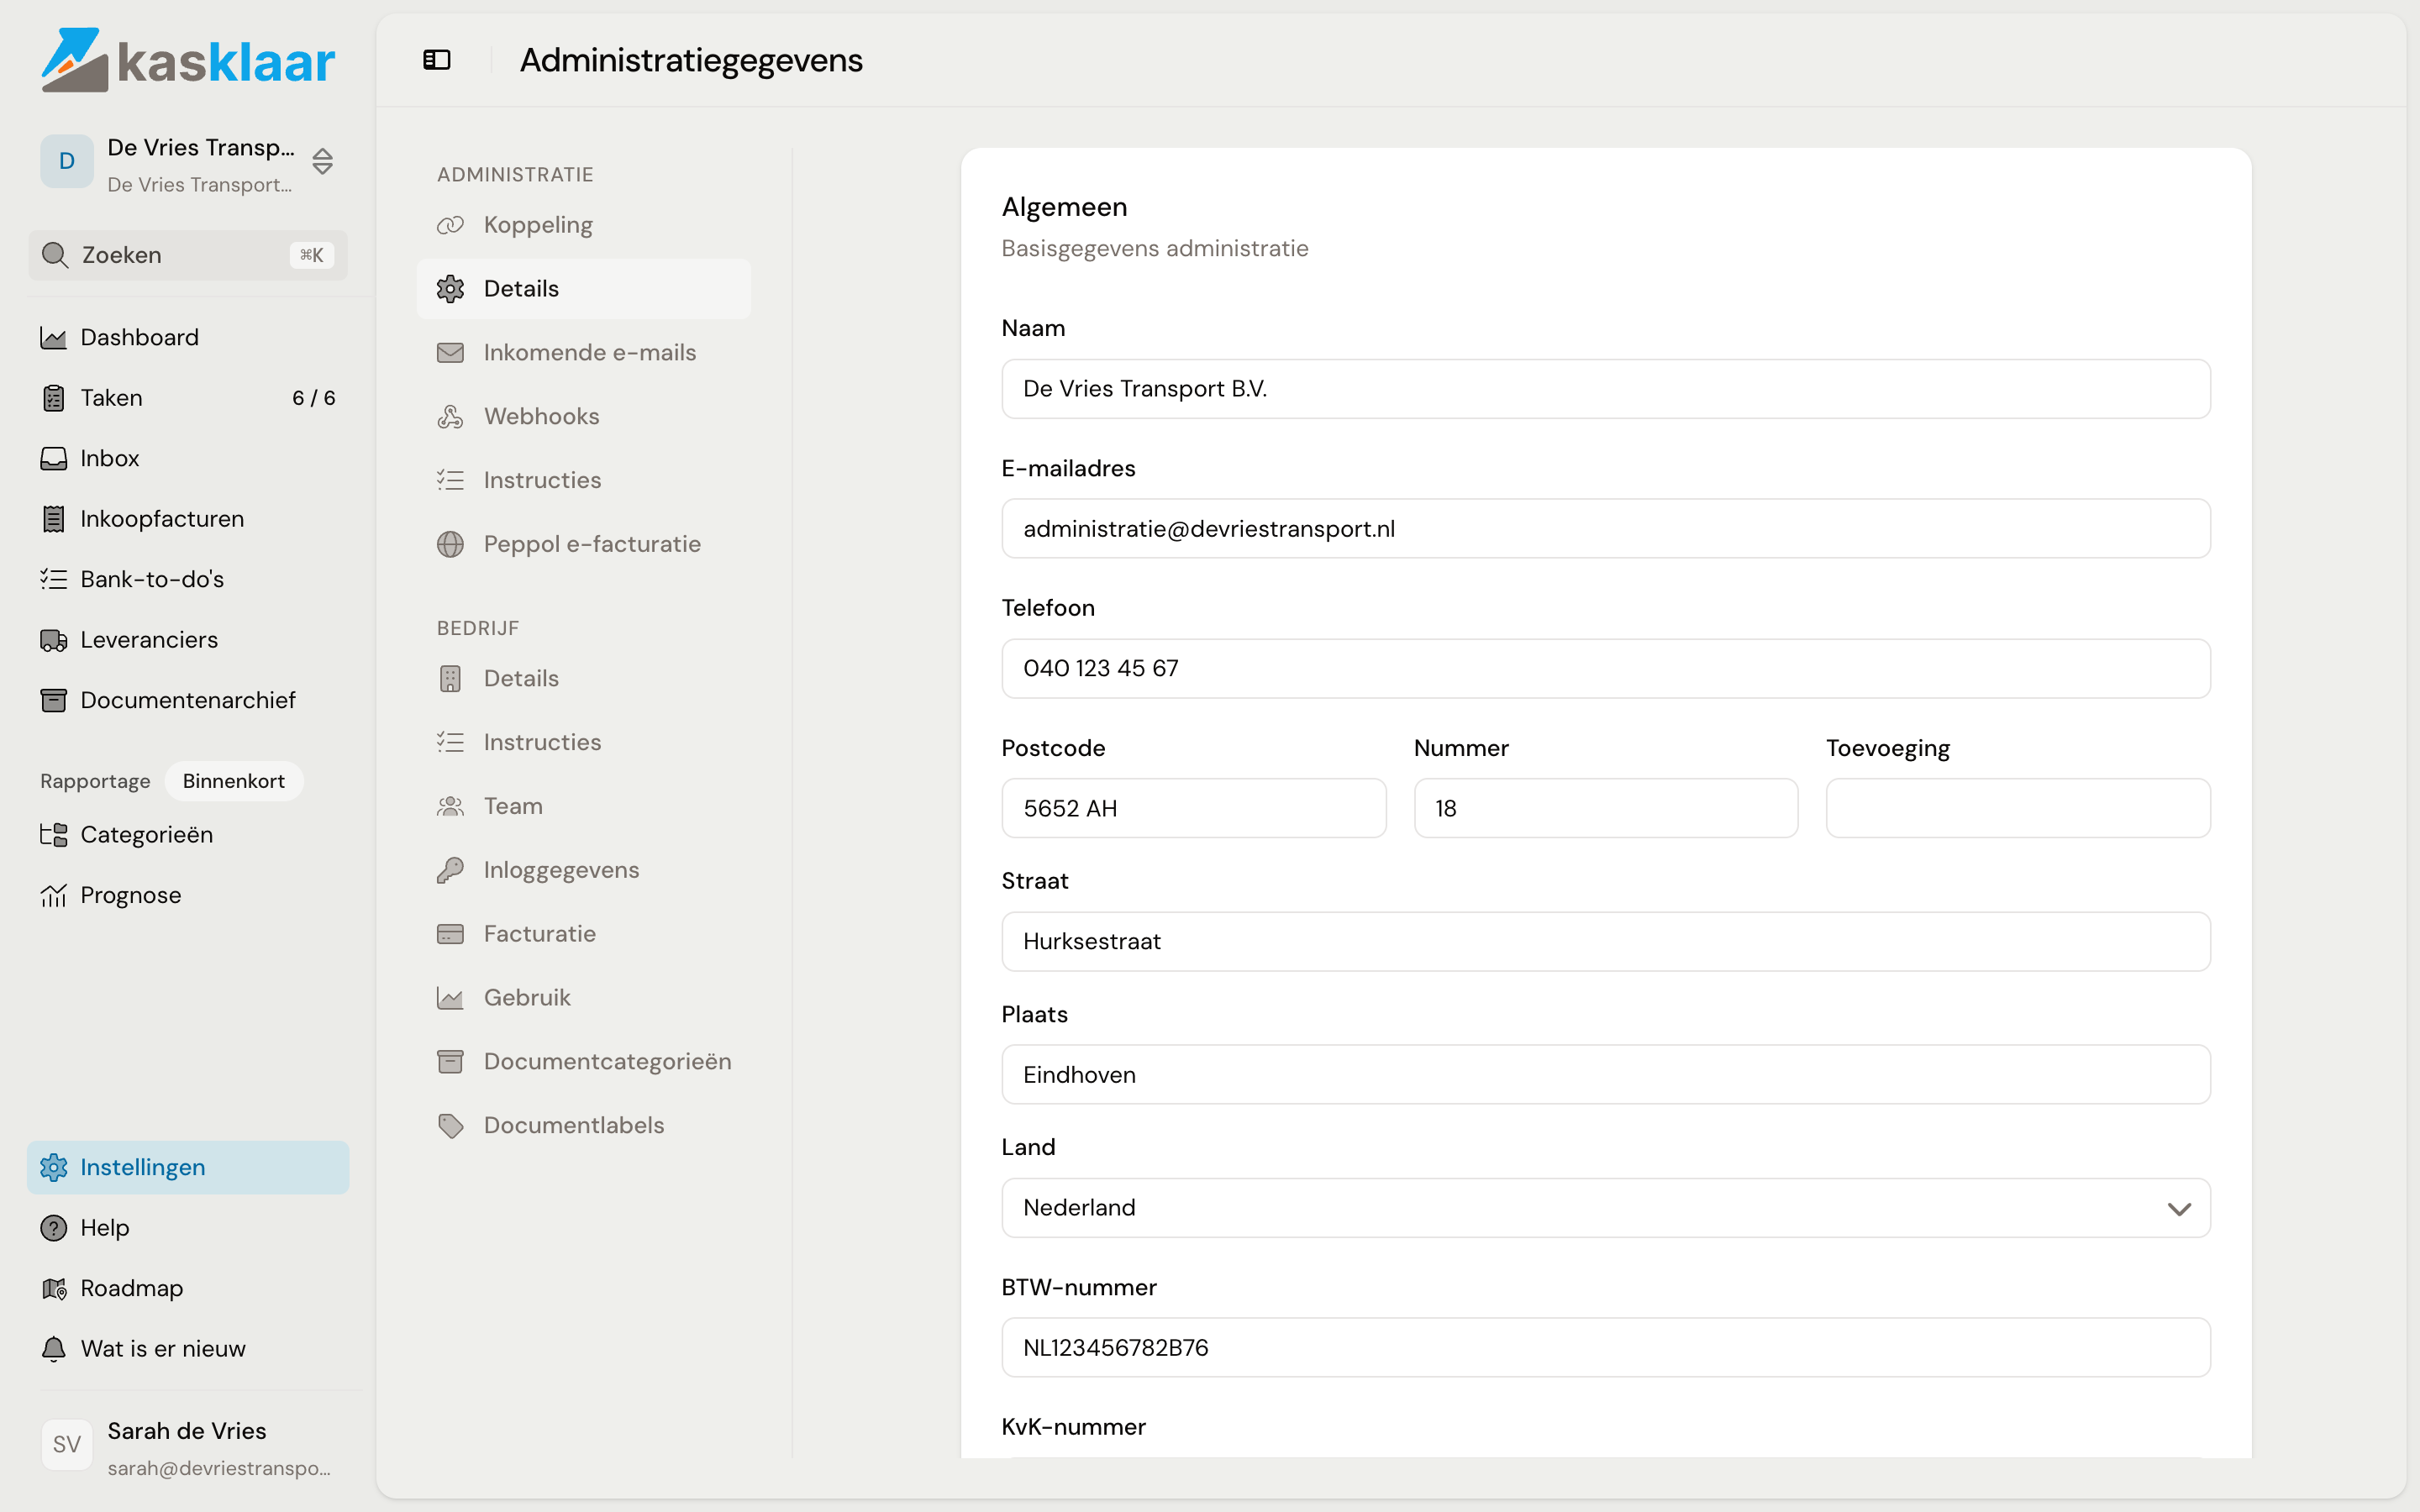Expand the De Vries Transport company switcher

pos(188,162)
